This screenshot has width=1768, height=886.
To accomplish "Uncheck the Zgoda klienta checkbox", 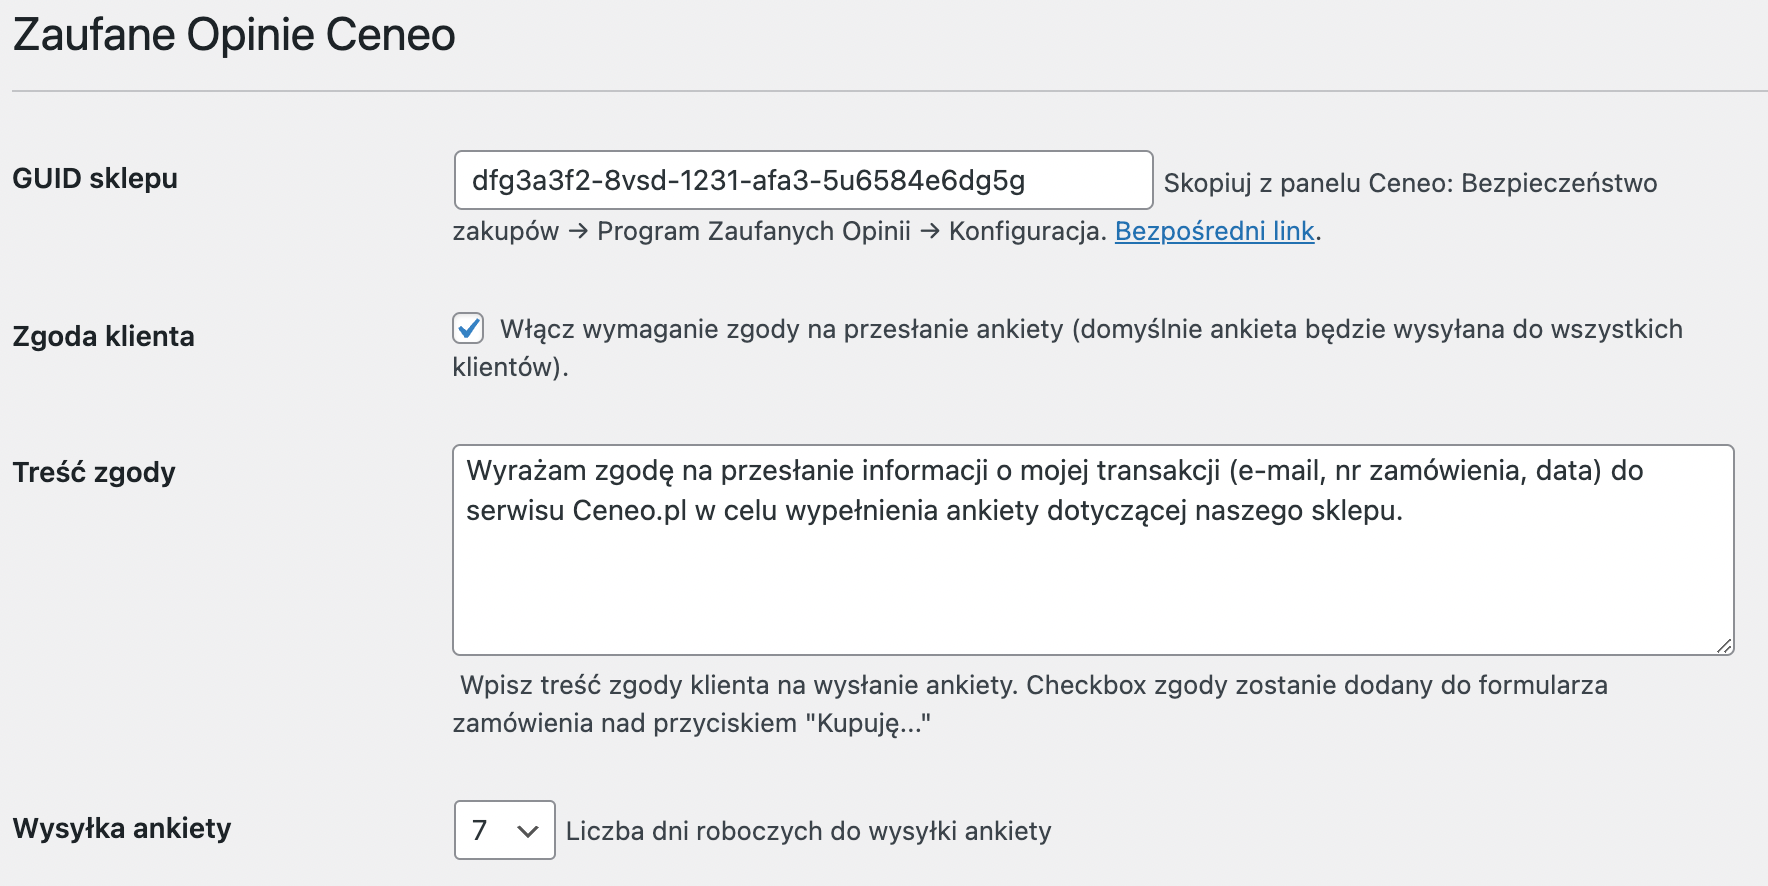I will tap(468, 328).
